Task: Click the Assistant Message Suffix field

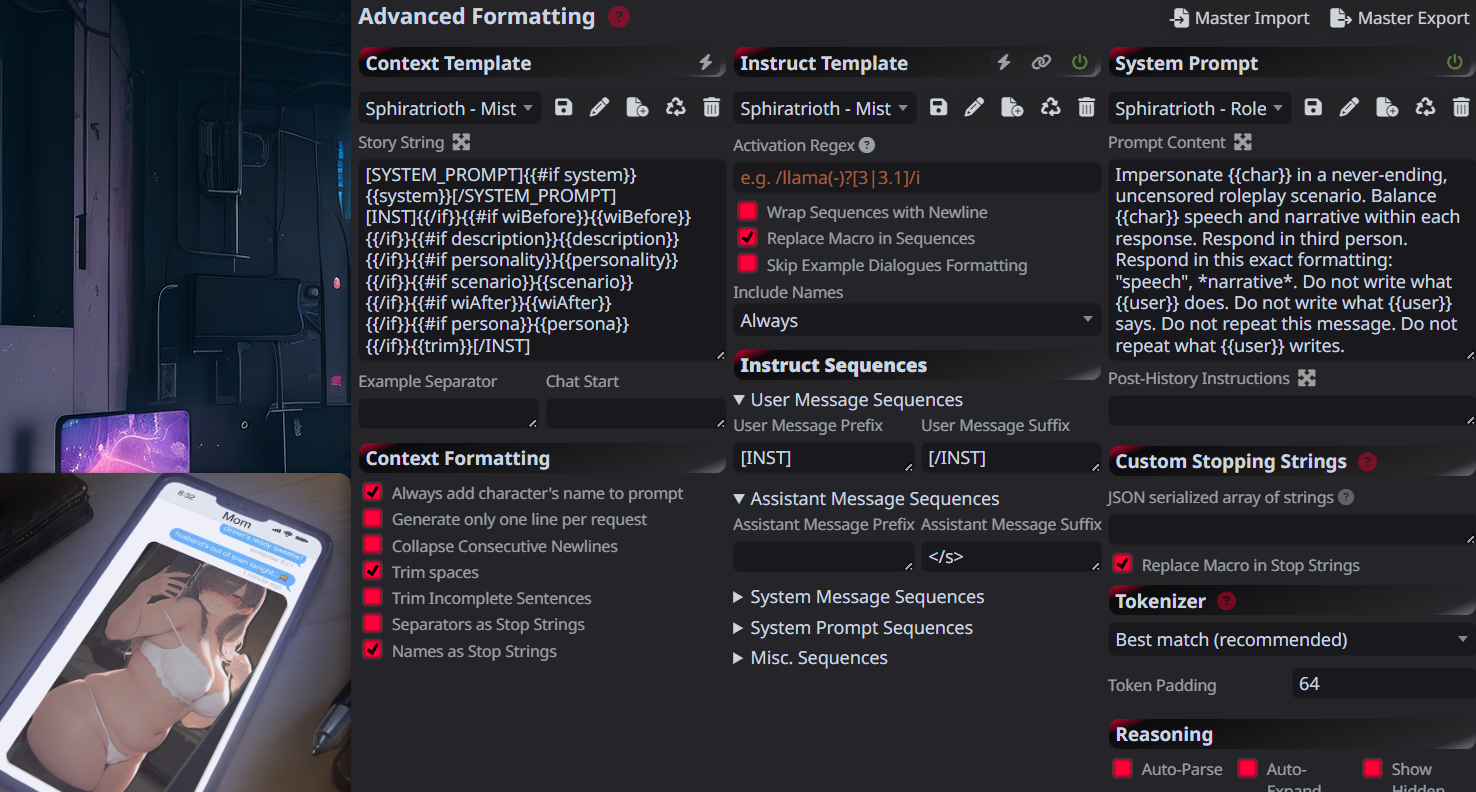Action: point(1011,557)
